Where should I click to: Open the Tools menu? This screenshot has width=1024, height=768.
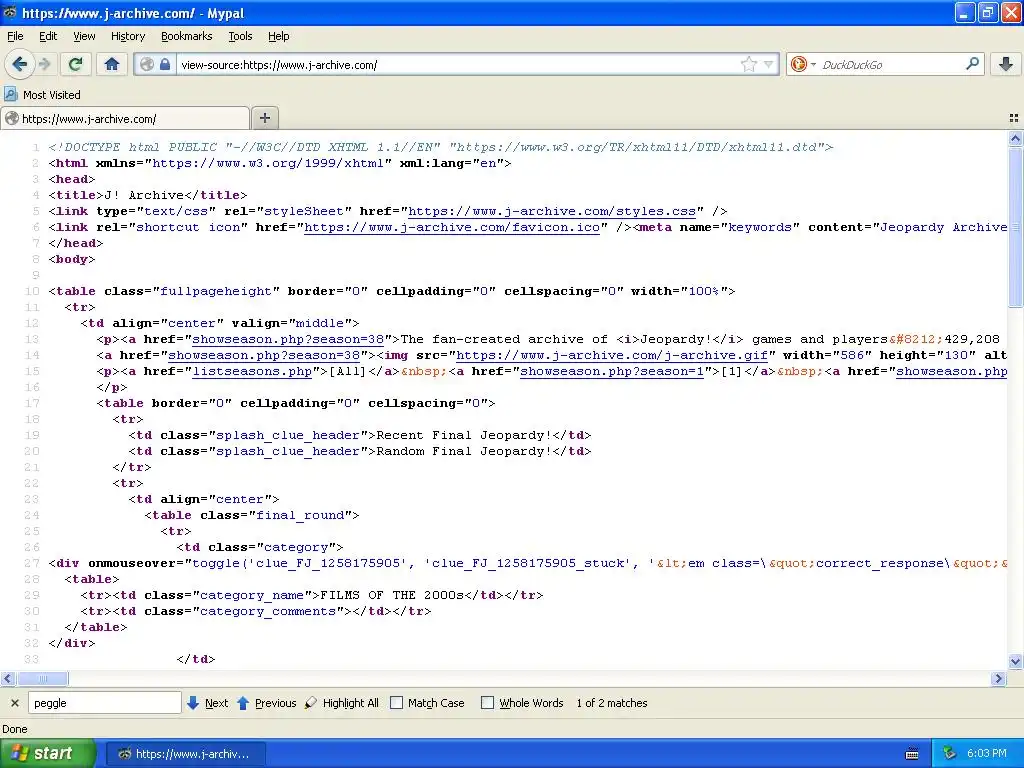click(x=240, y=36)
